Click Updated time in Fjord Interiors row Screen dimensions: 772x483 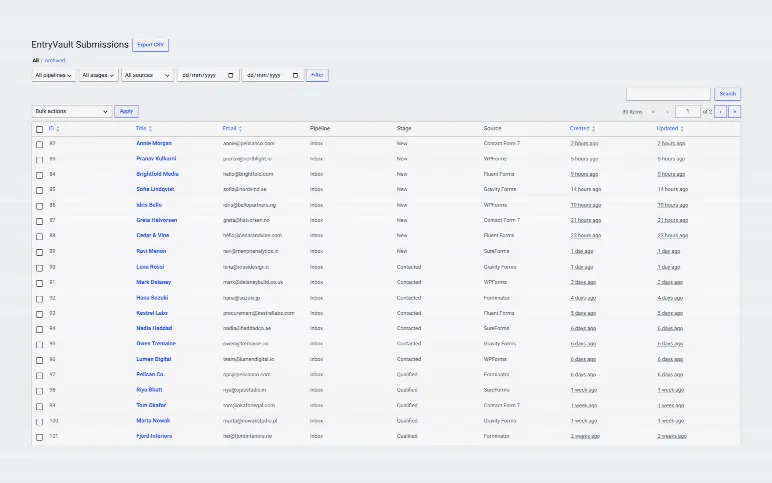click(672, 436)
